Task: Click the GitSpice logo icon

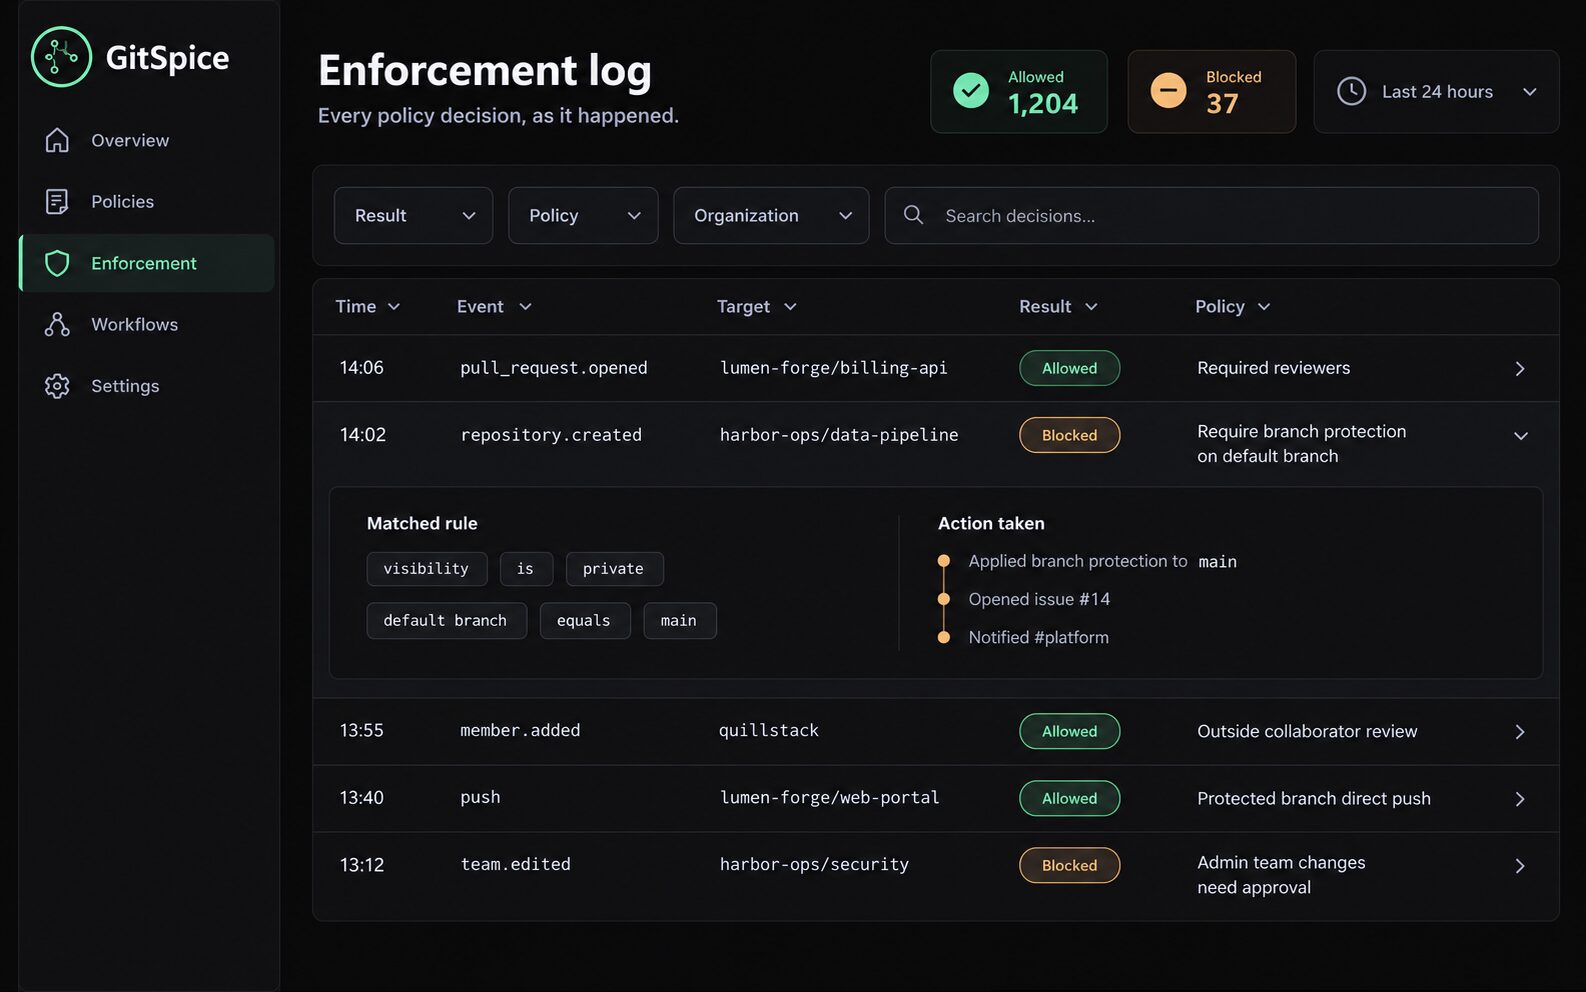Action: click(61, 57)
